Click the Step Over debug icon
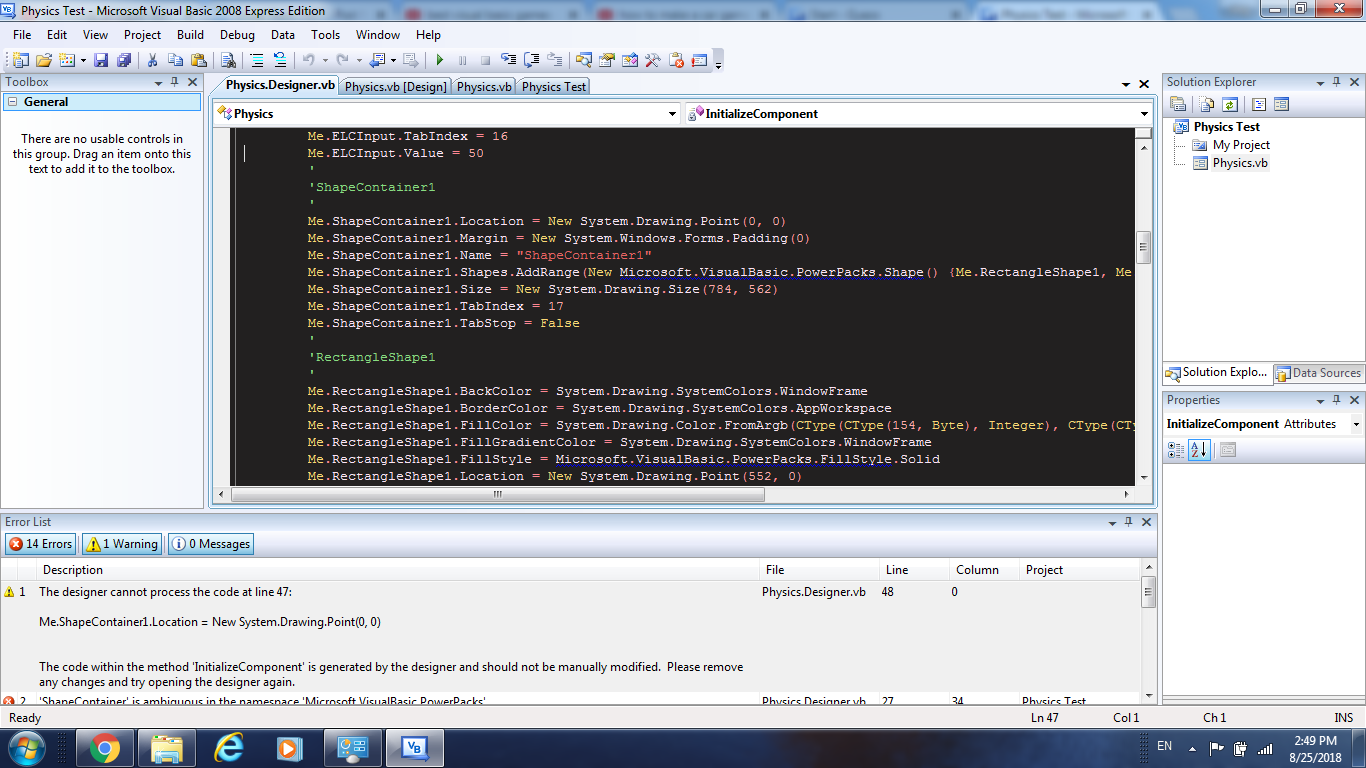The height and width of the screenshot is (768, 1366). click(x=532, y=60)
